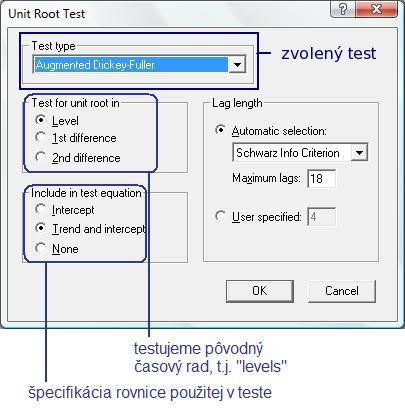Click the Maximum lags input field
The height and width of the screenshot is (410, 405).
(x=321, y=178)
